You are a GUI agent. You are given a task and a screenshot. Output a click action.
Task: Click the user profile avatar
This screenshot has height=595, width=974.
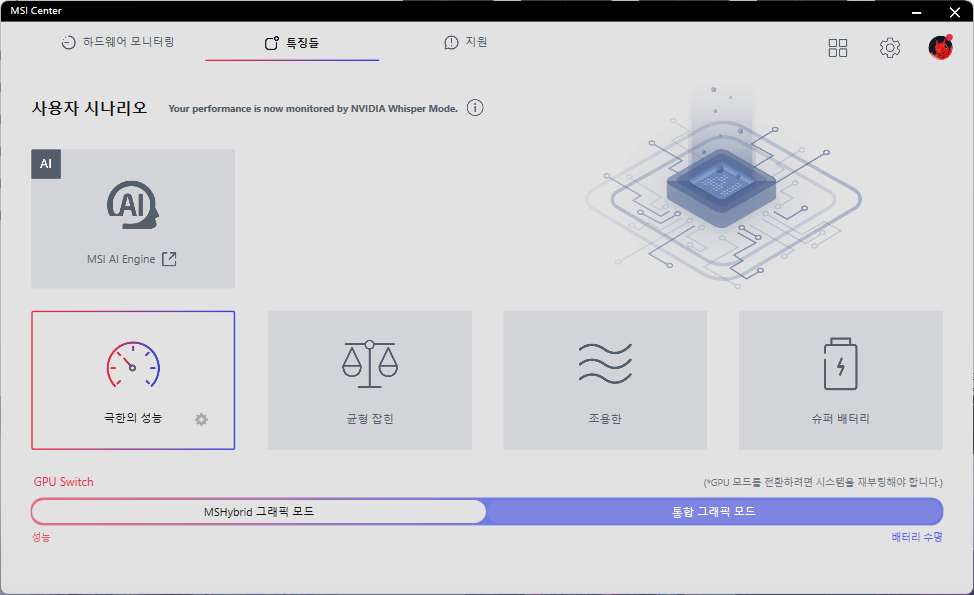point(940,47)
